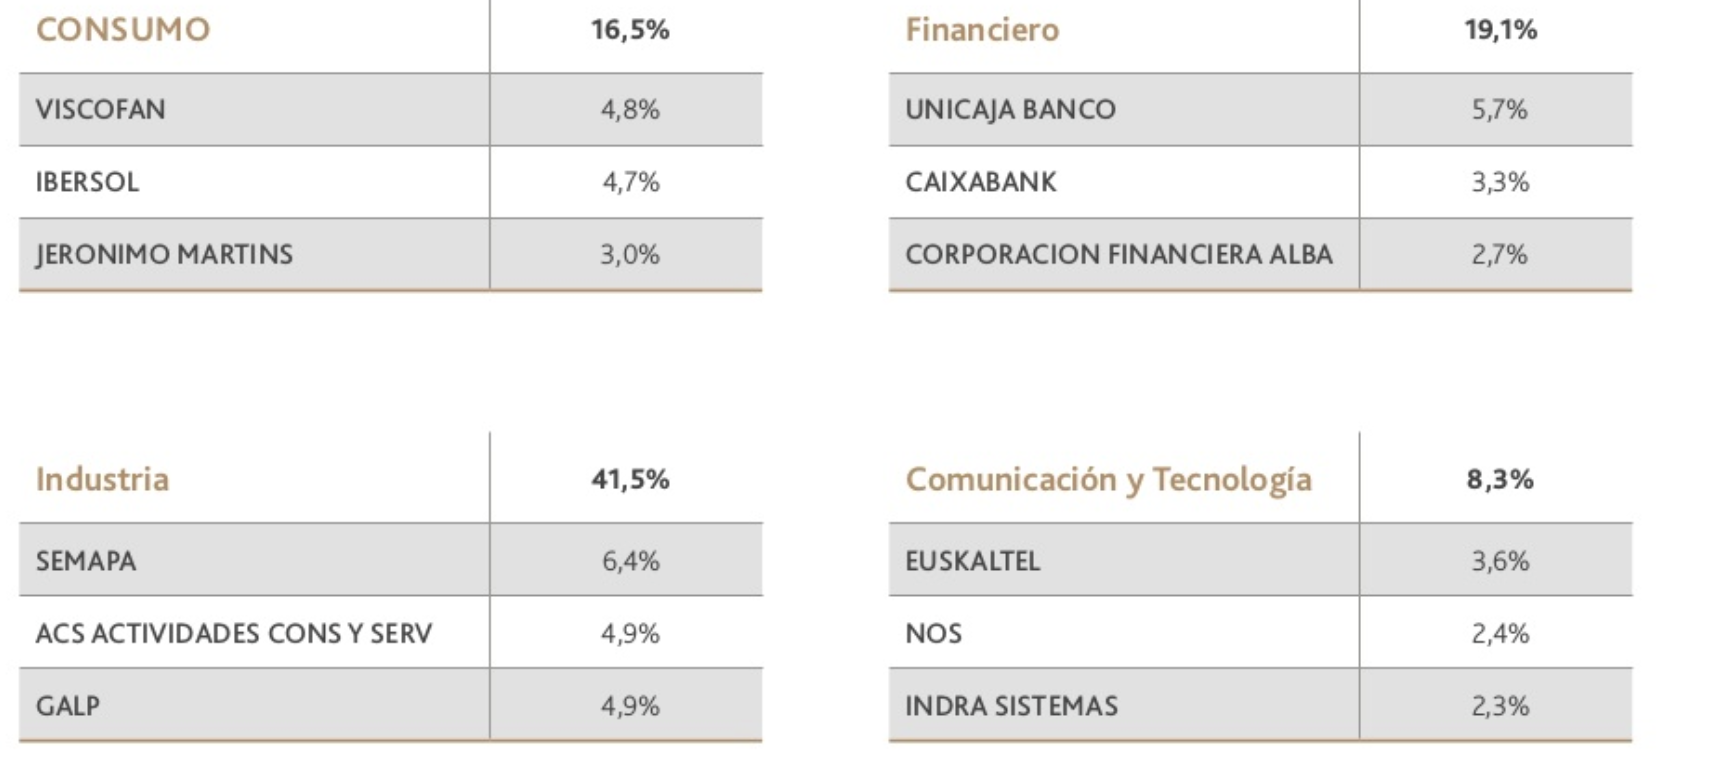
Task: Click the Financiero sector heading
Action: (982, 29)
